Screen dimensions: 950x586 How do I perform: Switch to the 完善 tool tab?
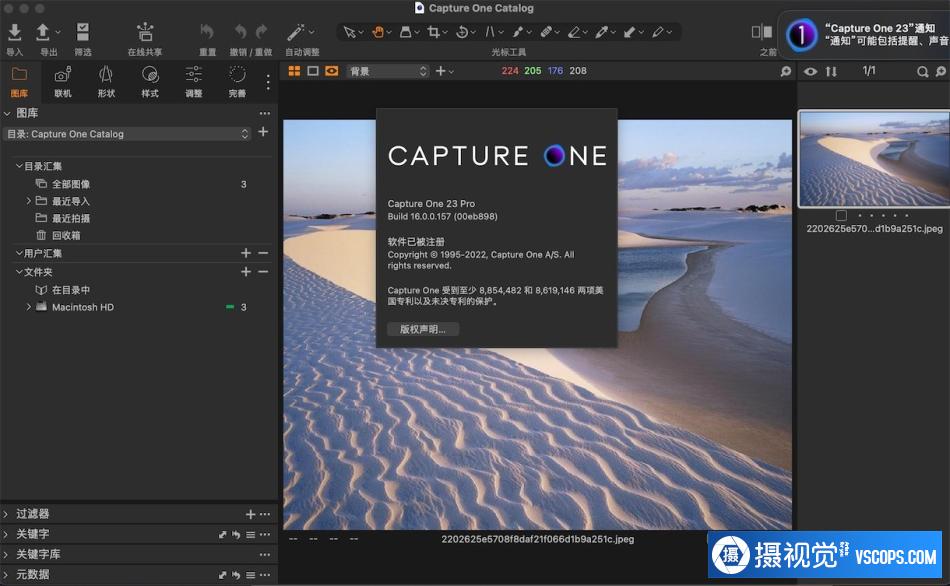238,81
